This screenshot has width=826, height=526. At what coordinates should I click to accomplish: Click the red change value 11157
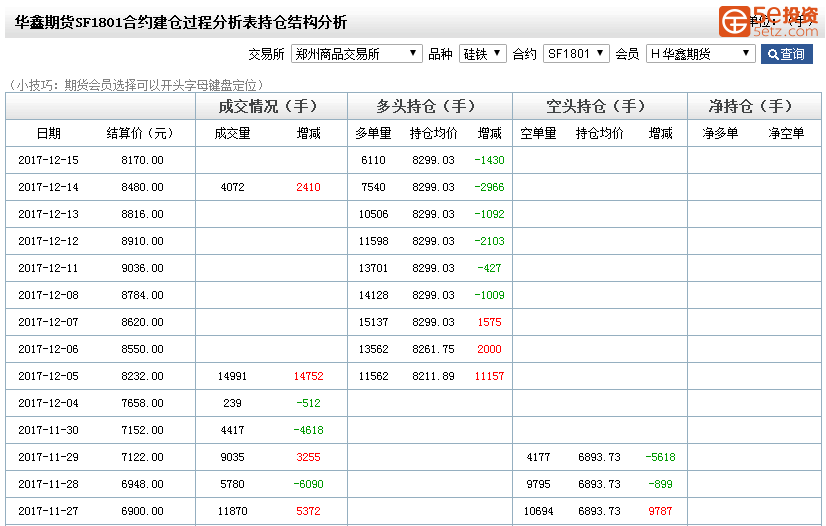click(489, 376)
